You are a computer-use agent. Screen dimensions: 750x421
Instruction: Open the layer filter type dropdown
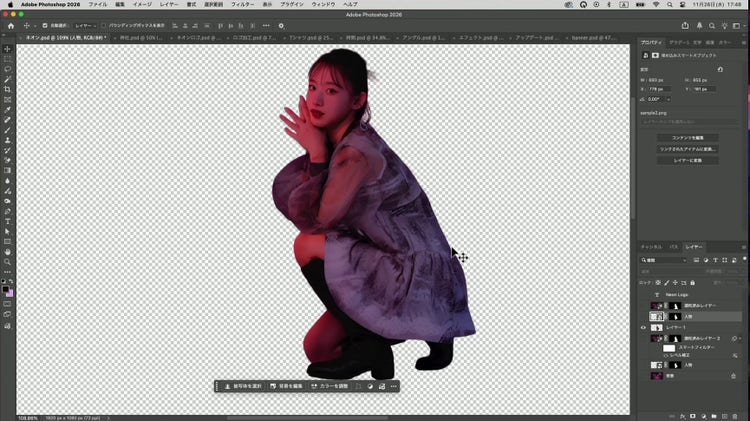coord(665,260)
